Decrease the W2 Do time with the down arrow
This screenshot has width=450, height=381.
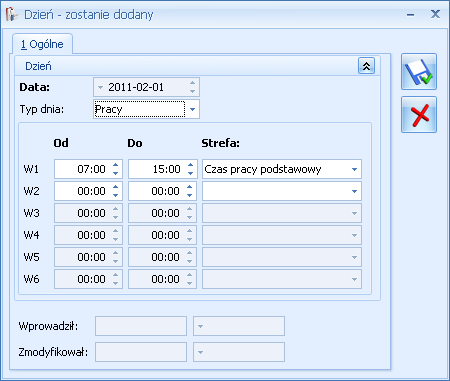189,195
